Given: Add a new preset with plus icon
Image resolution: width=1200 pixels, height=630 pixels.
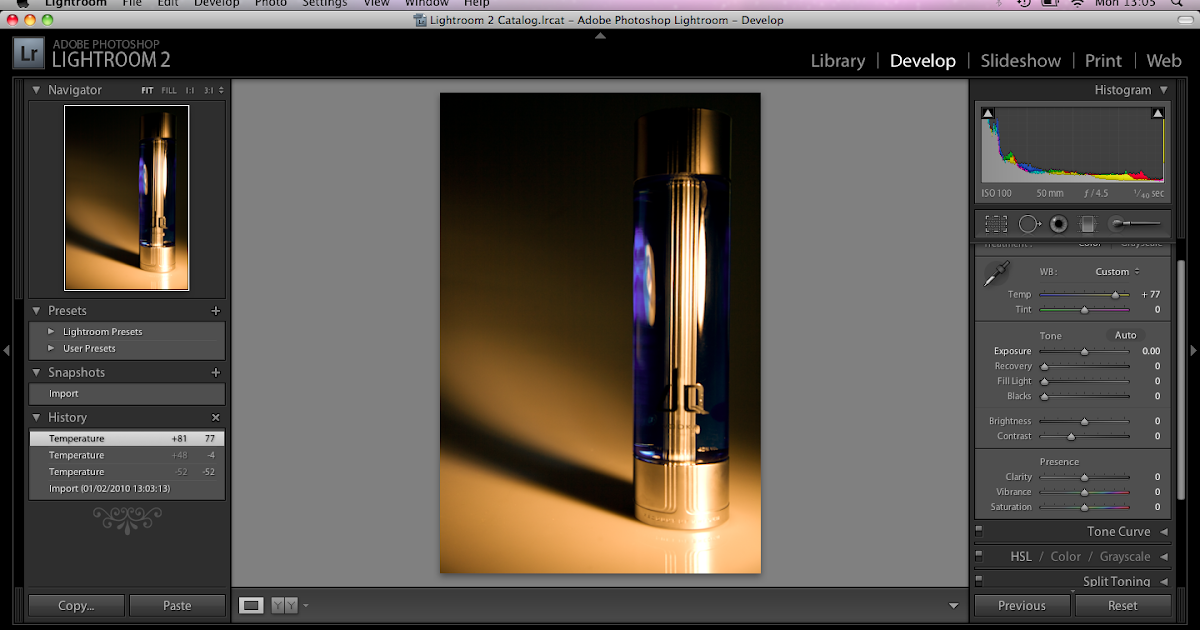Looking at the screenshot, I should (215, 311).
